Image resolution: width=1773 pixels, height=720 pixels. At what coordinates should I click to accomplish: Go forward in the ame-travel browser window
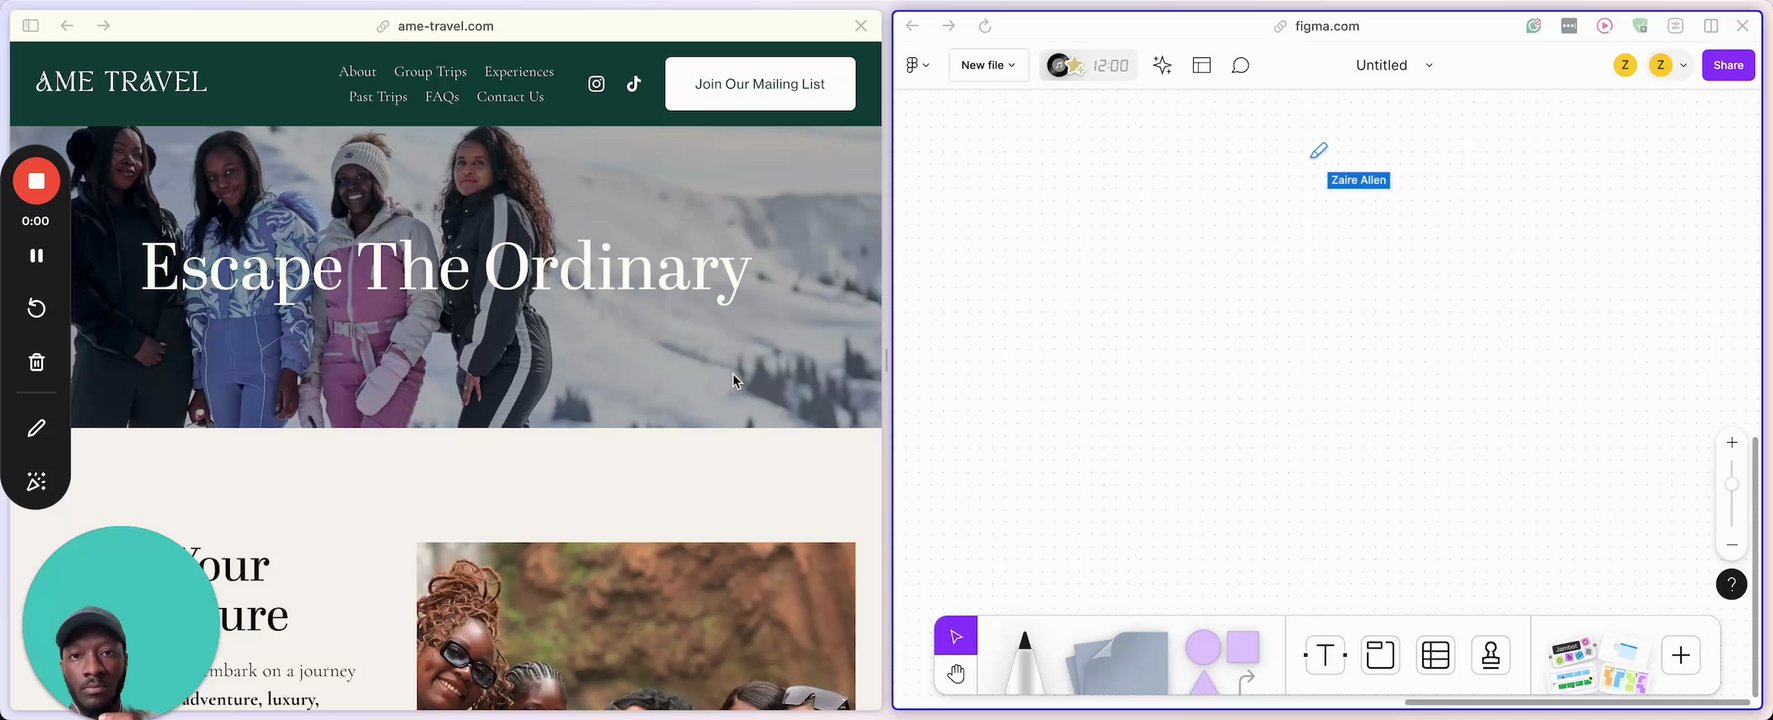pos(103,26)
